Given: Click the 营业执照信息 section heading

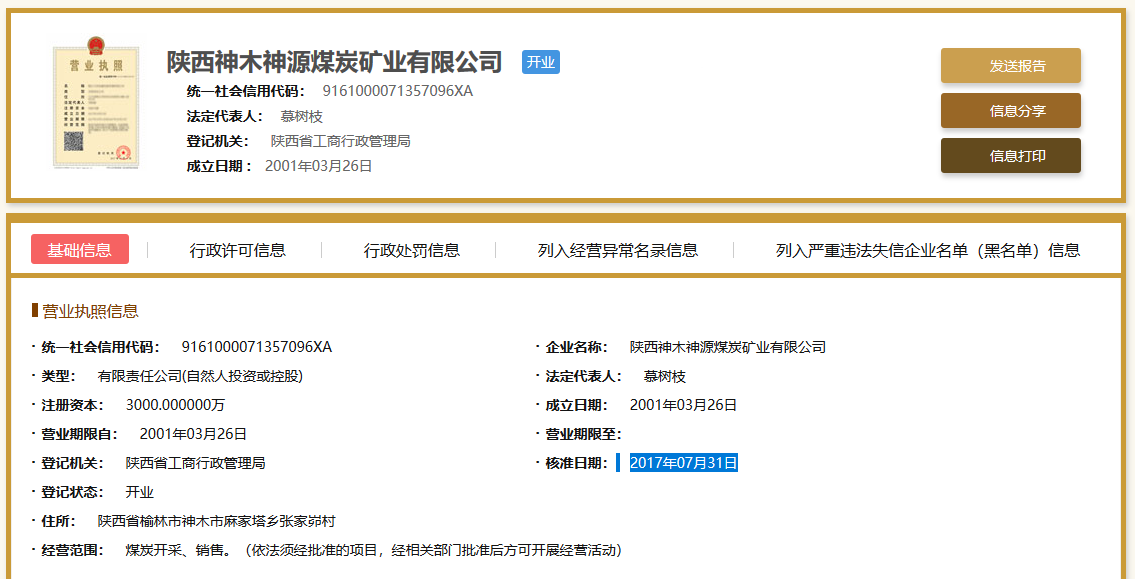Looking at the screenshot, I should 90,311.
